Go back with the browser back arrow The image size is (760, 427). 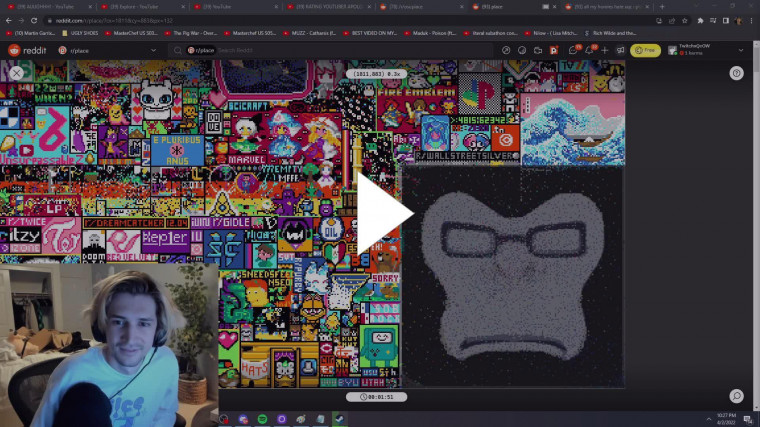(9, 21)
